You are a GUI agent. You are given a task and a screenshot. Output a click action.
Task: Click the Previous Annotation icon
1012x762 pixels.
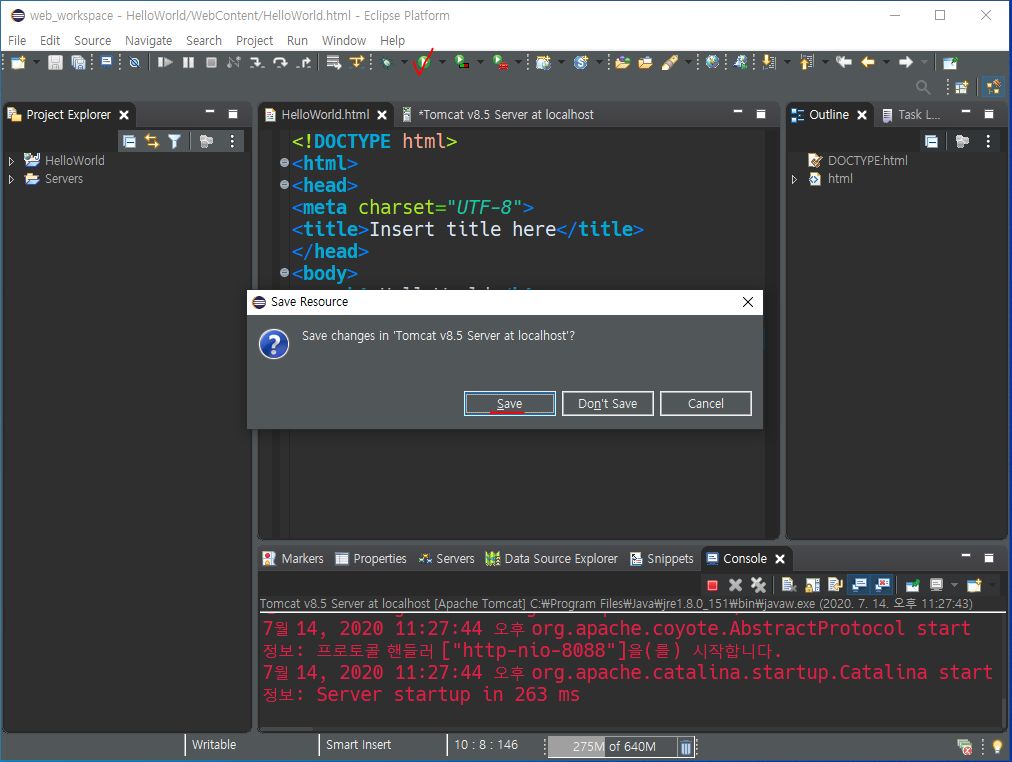[x=807, y=62]
